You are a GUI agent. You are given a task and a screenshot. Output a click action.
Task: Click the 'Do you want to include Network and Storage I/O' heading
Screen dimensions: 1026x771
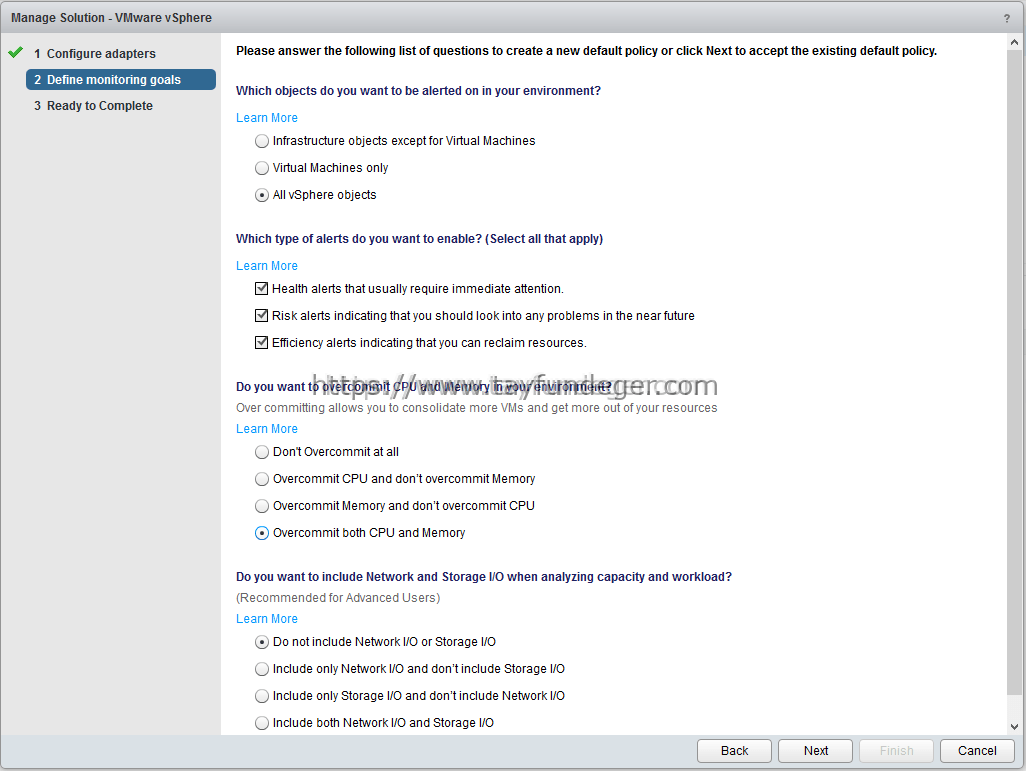tap(484, 577)
